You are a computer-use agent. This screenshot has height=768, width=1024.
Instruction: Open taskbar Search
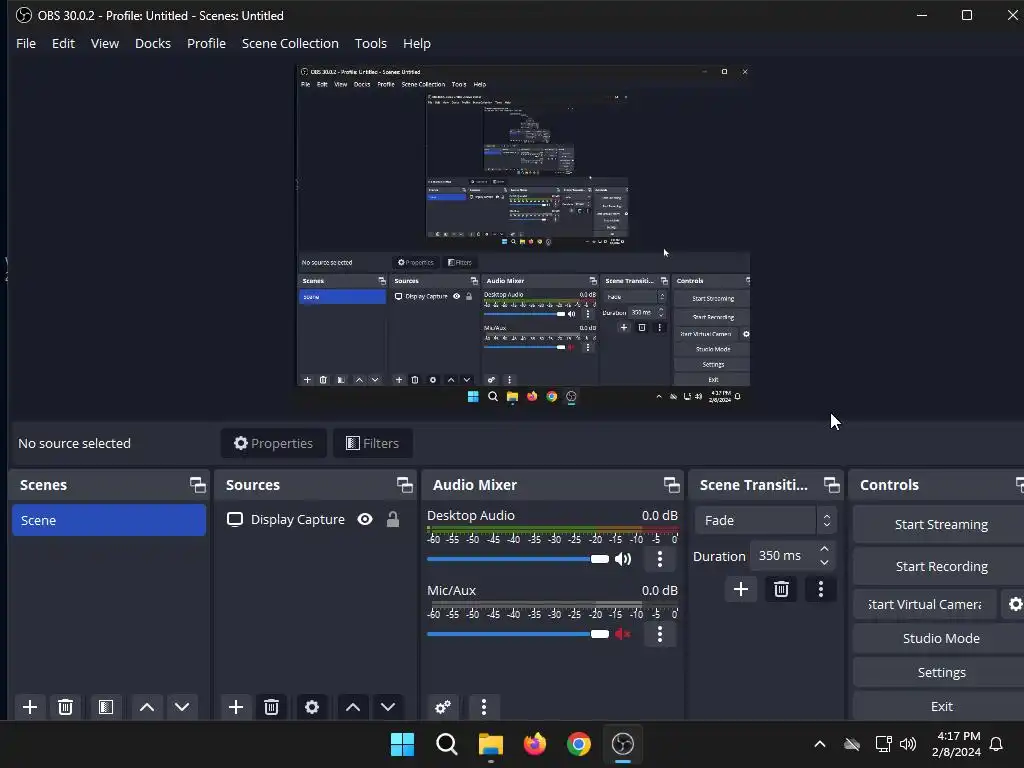click(x=447, y=744)
